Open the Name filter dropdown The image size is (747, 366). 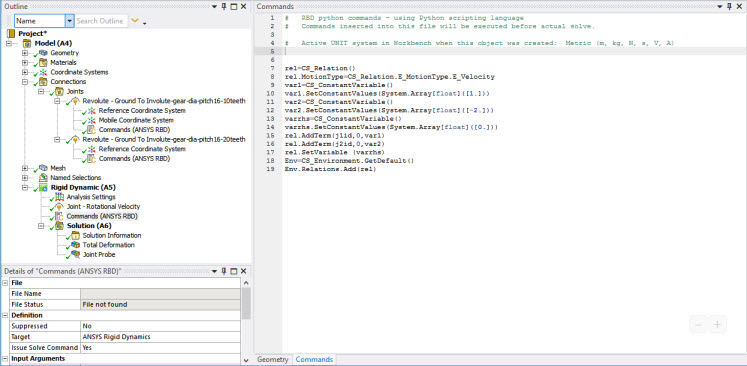click(70, 21)
